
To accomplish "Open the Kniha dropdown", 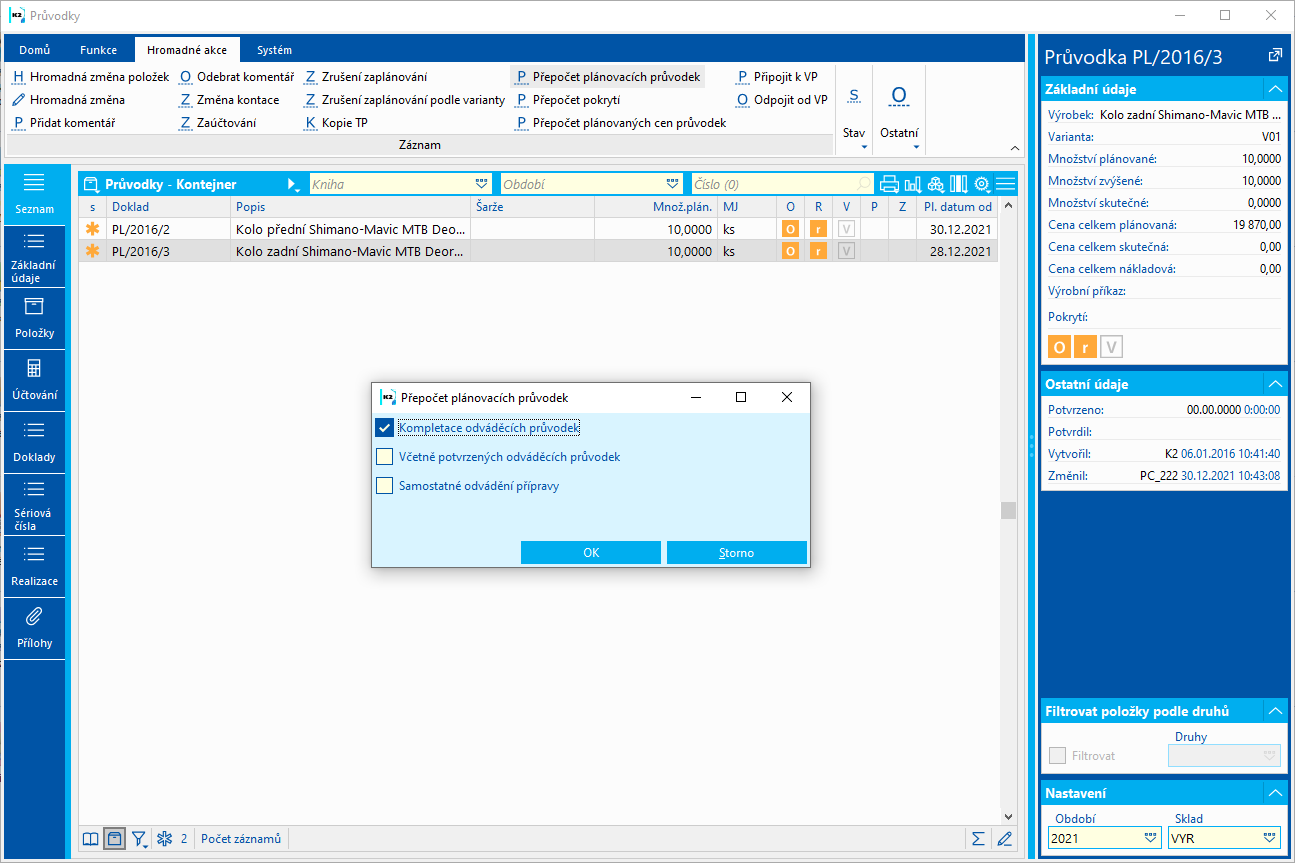I will point(482,184).
